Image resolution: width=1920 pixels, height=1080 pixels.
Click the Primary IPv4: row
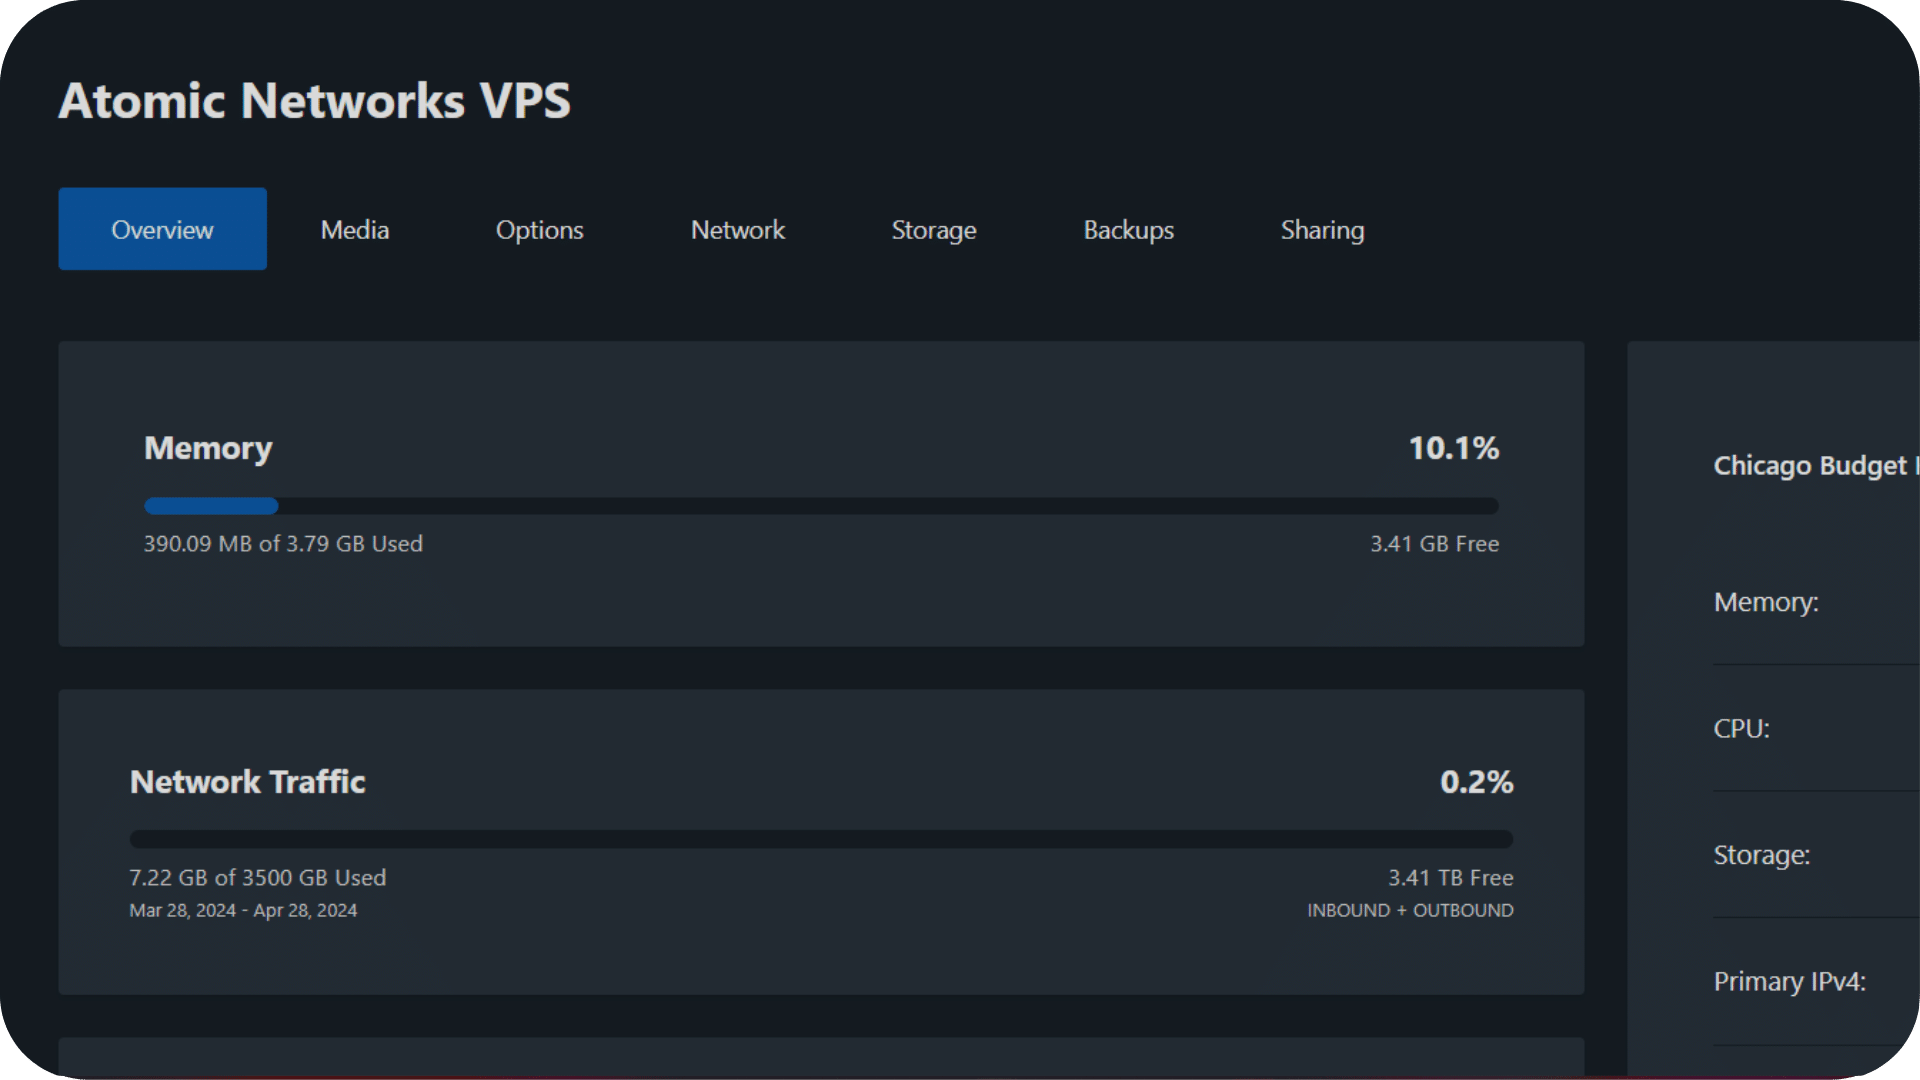tap(1789, 981)
